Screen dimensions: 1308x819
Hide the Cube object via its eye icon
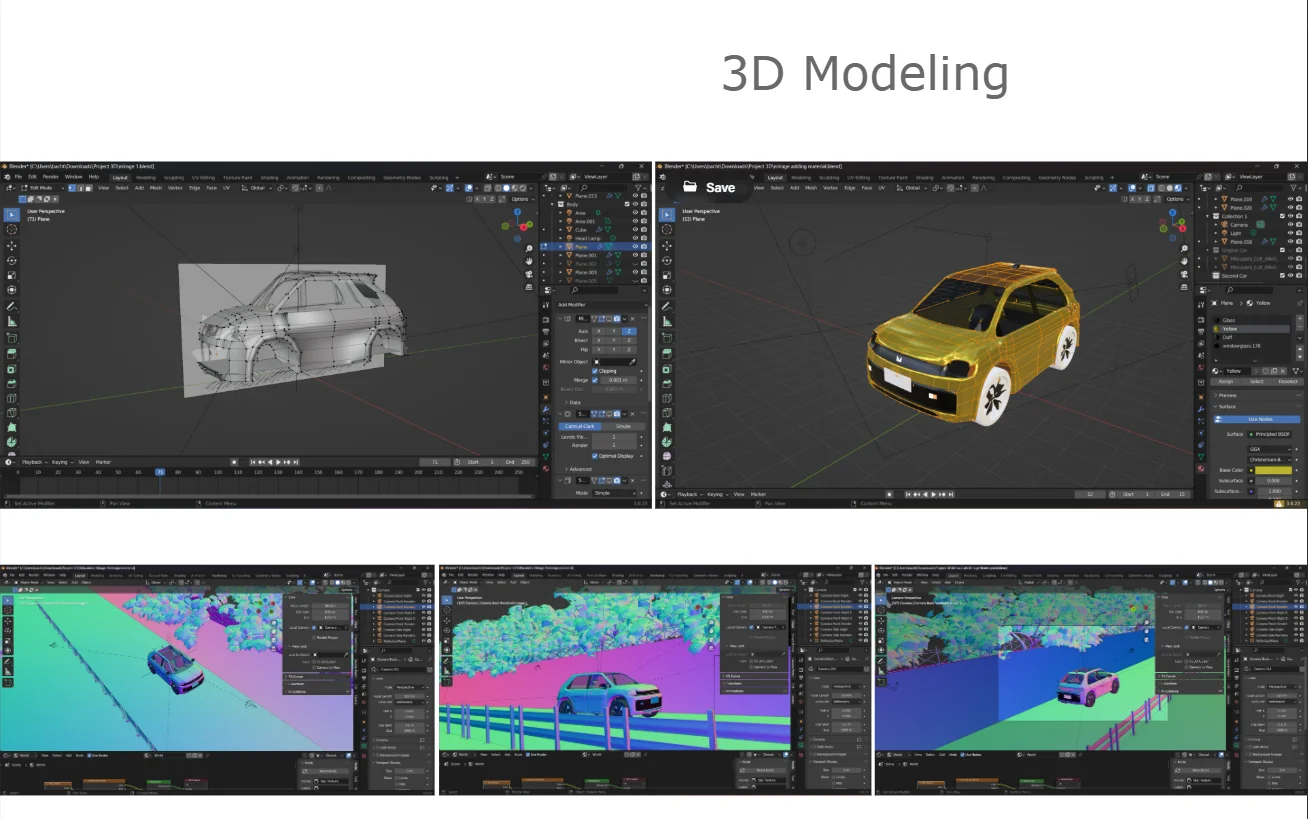click(x=634, y=230)
